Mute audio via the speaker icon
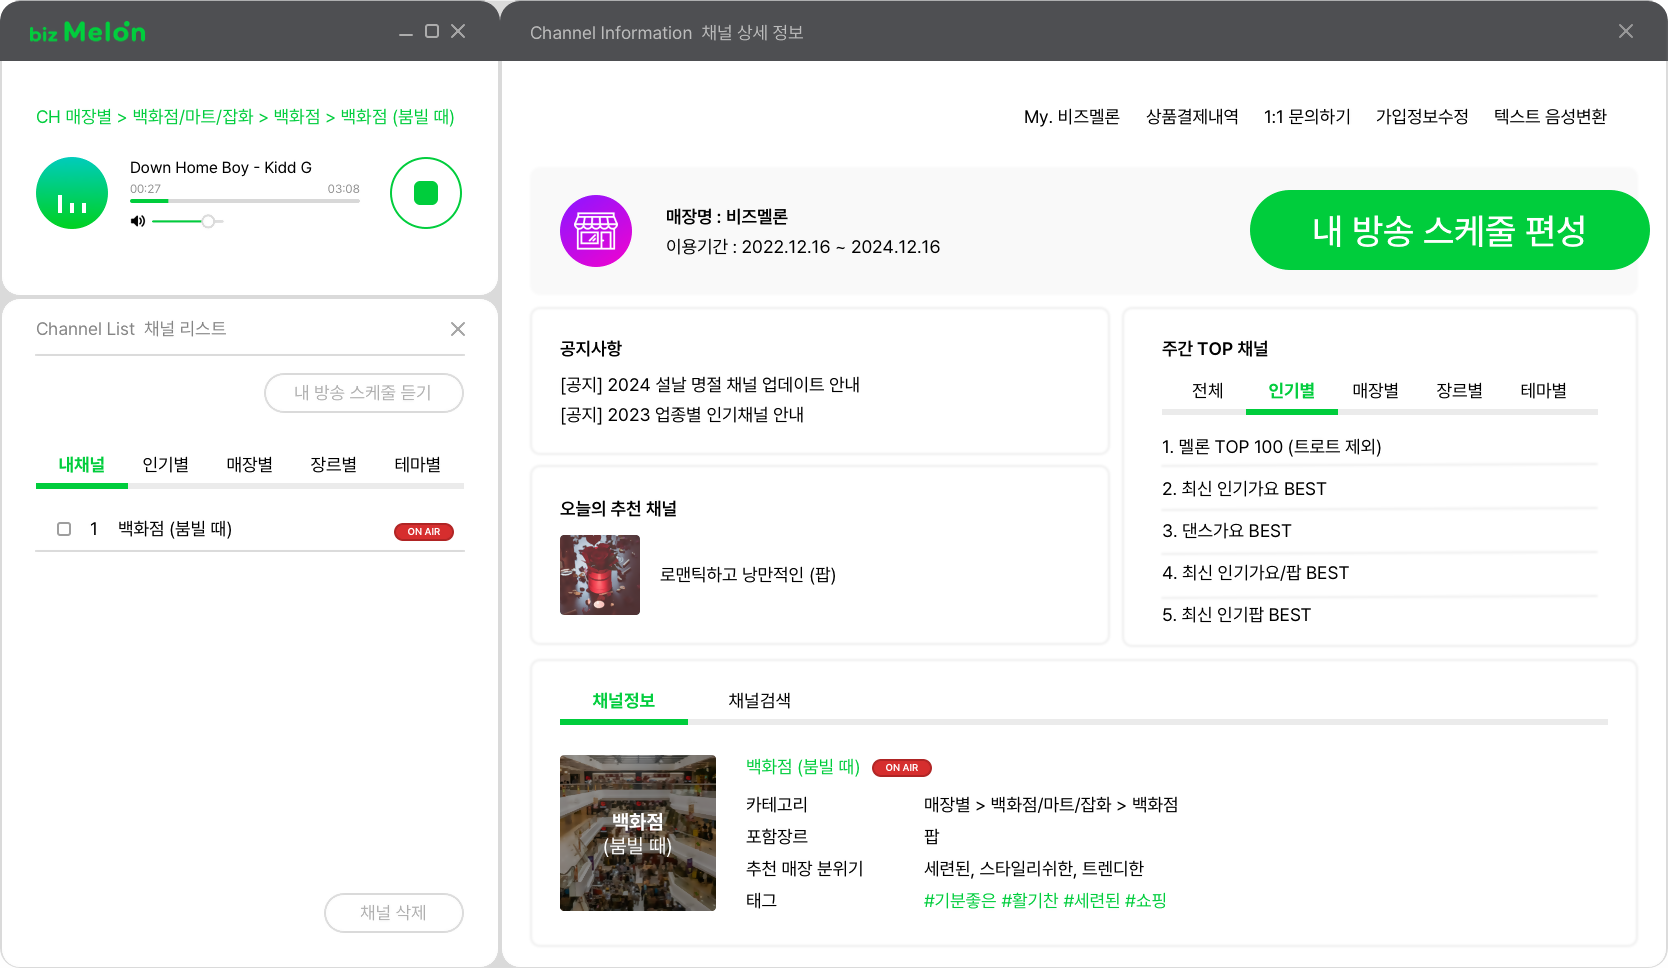 [x=138, y=221]
